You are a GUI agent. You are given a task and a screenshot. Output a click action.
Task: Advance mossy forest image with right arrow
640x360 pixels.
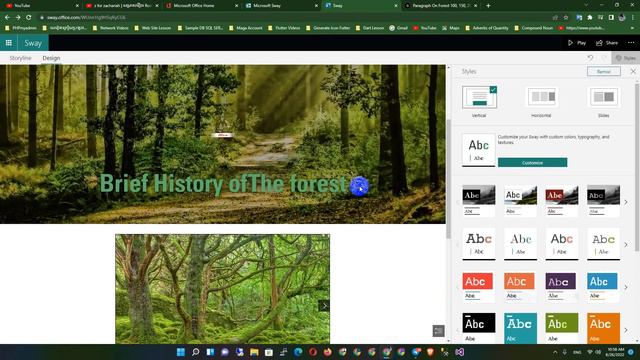tap(324, 305)
